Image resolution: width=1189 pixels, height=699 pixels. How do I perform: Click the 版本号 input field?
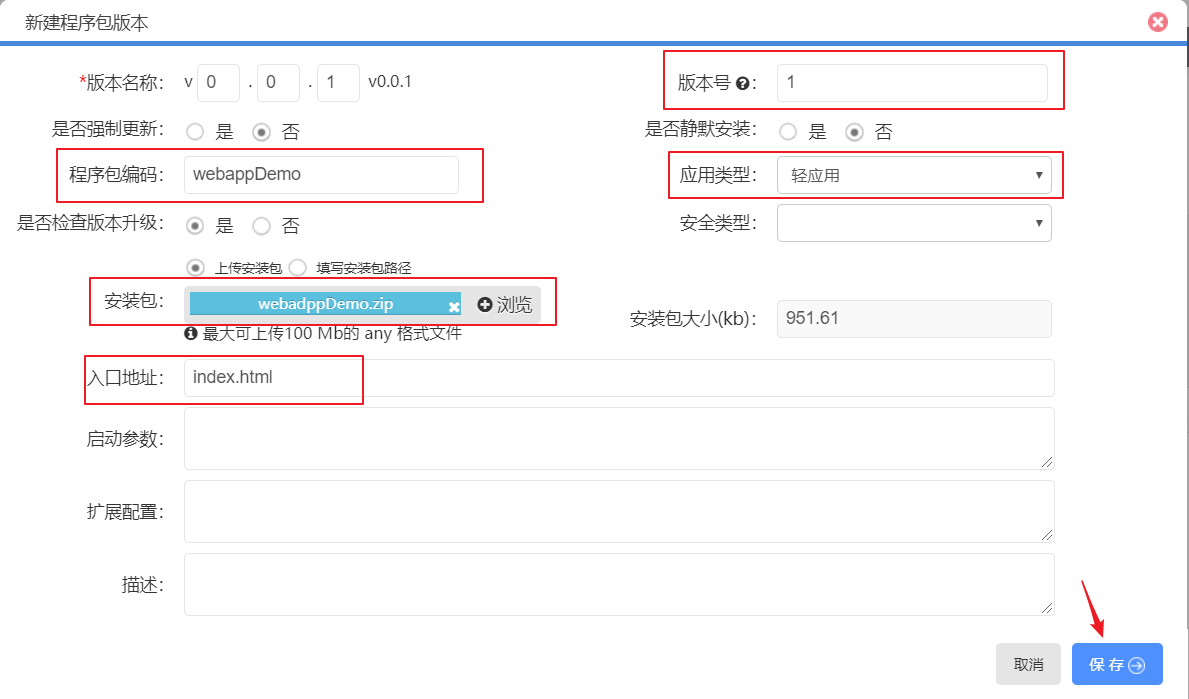pos(912,83)
